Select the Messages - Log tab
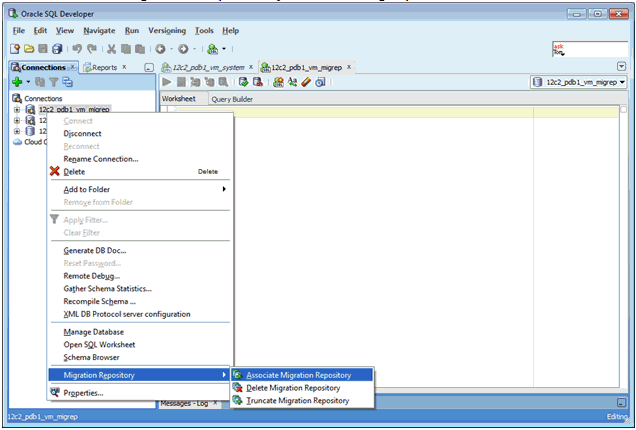This screenshot has width=636, height=430. 184,404
